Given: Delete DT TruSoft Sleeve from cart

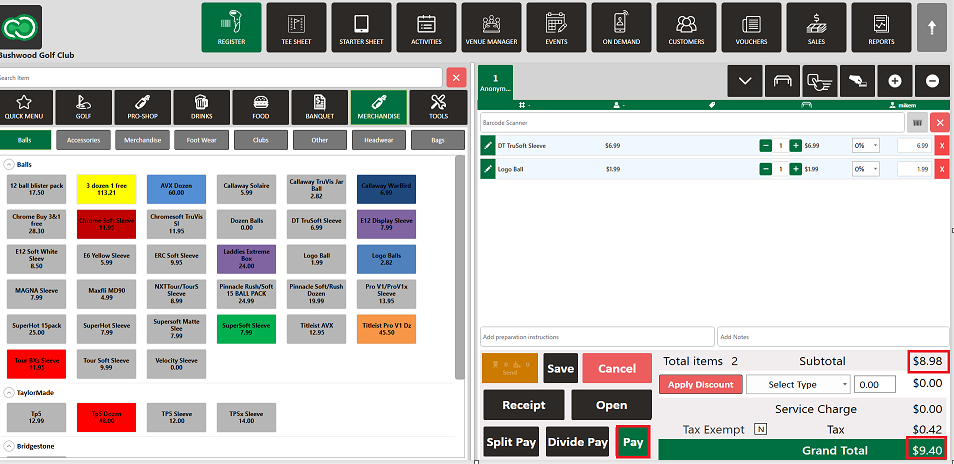Looking at the screenshot, I should [942, 146].
